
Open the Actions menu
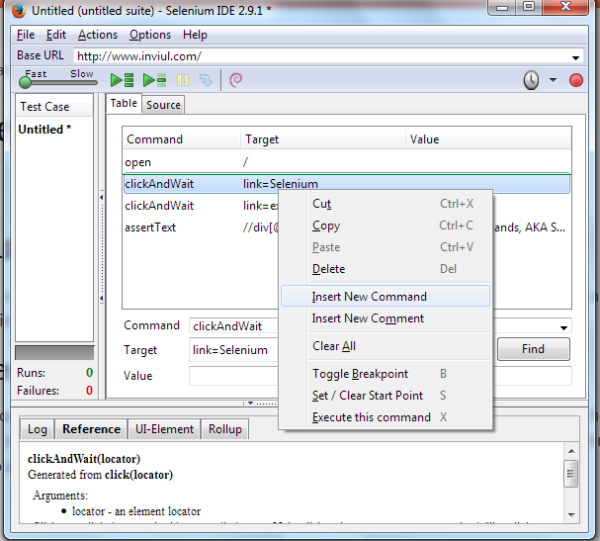point(98,35)
